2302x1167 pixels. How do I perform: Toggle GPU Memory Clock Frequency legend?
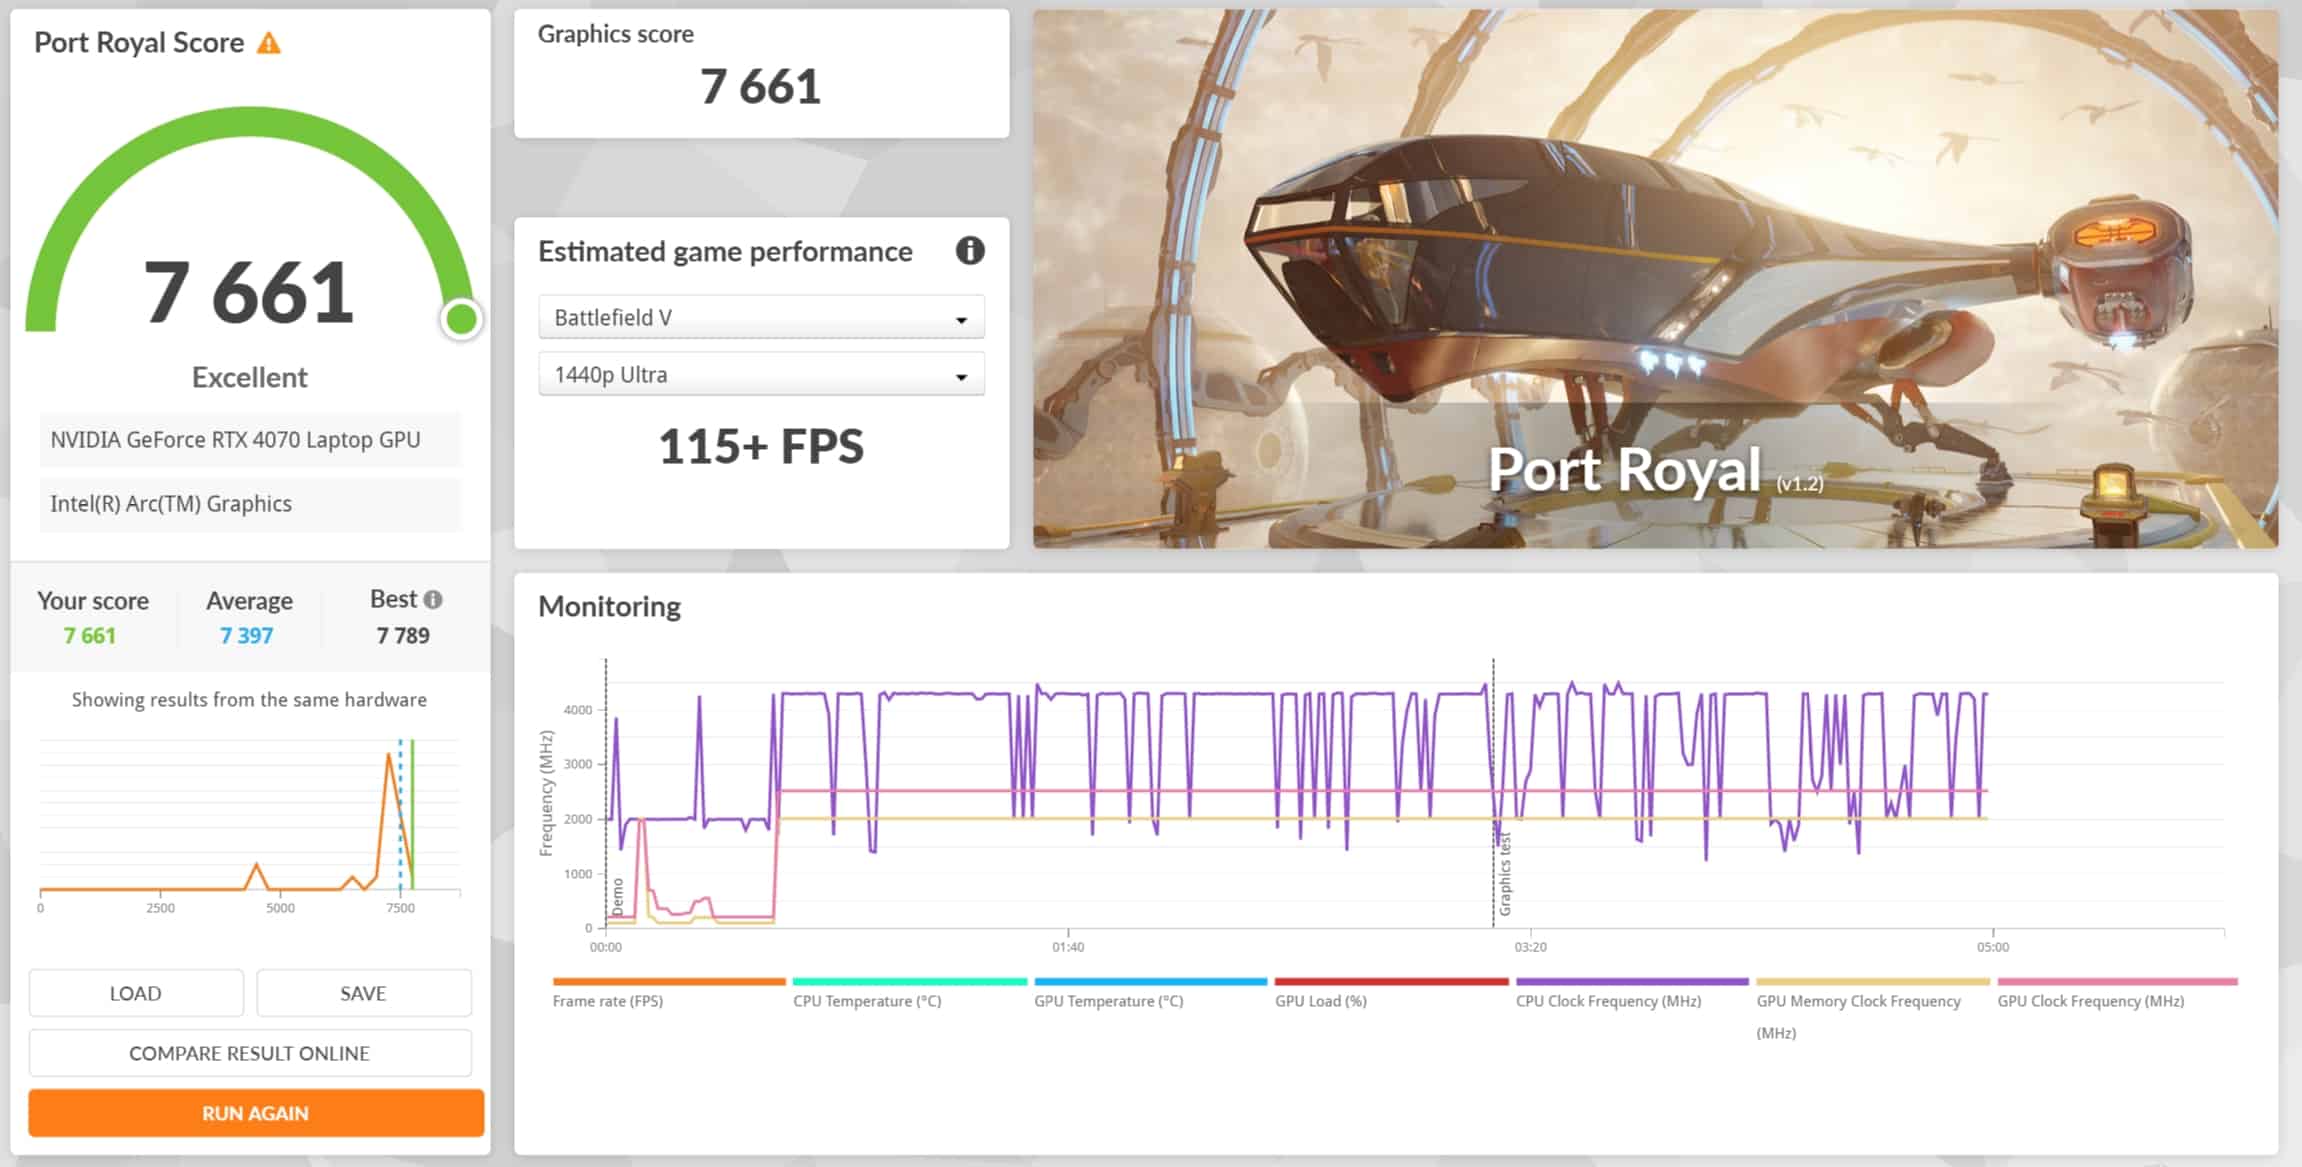(x=1858, y=1000)
